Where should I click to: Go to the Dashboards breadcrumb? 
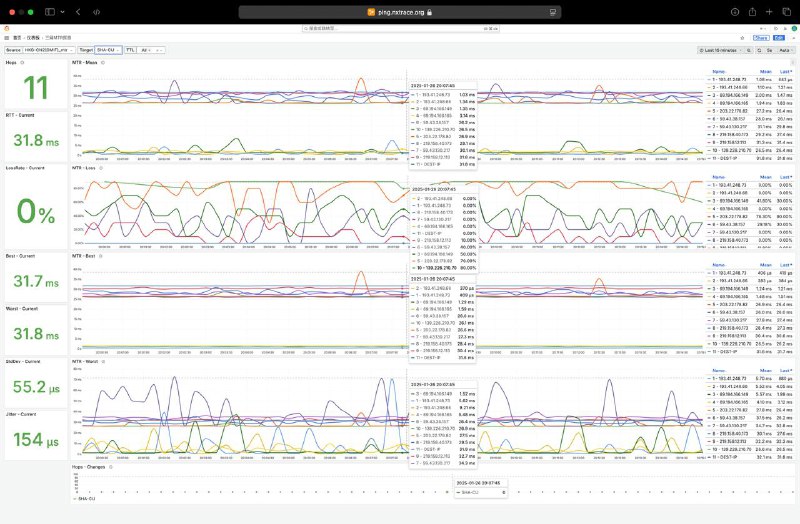point(33,38)
